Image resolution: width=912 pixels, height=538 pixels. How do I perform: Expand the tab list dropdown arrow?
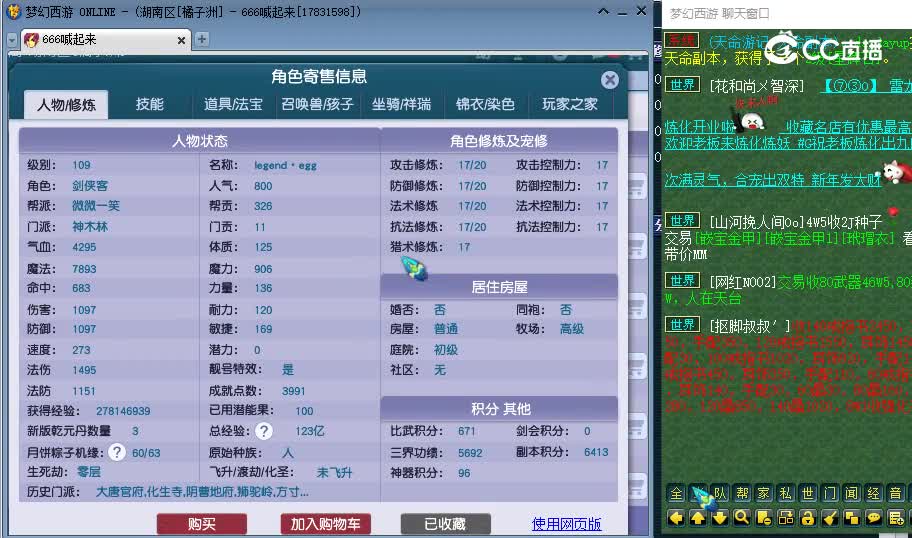[12, 40]
